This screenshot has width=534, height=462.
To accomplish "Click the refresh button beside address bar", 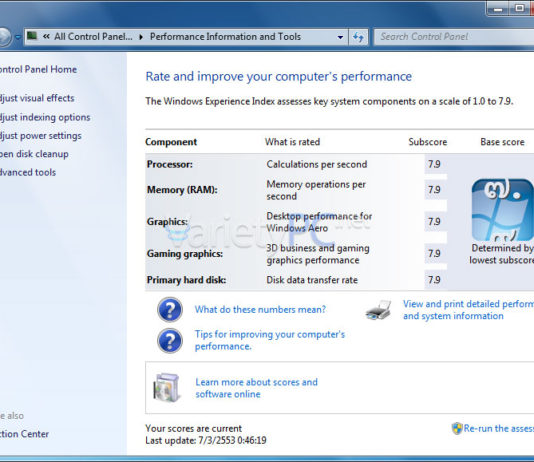I will tap(358, 37).
